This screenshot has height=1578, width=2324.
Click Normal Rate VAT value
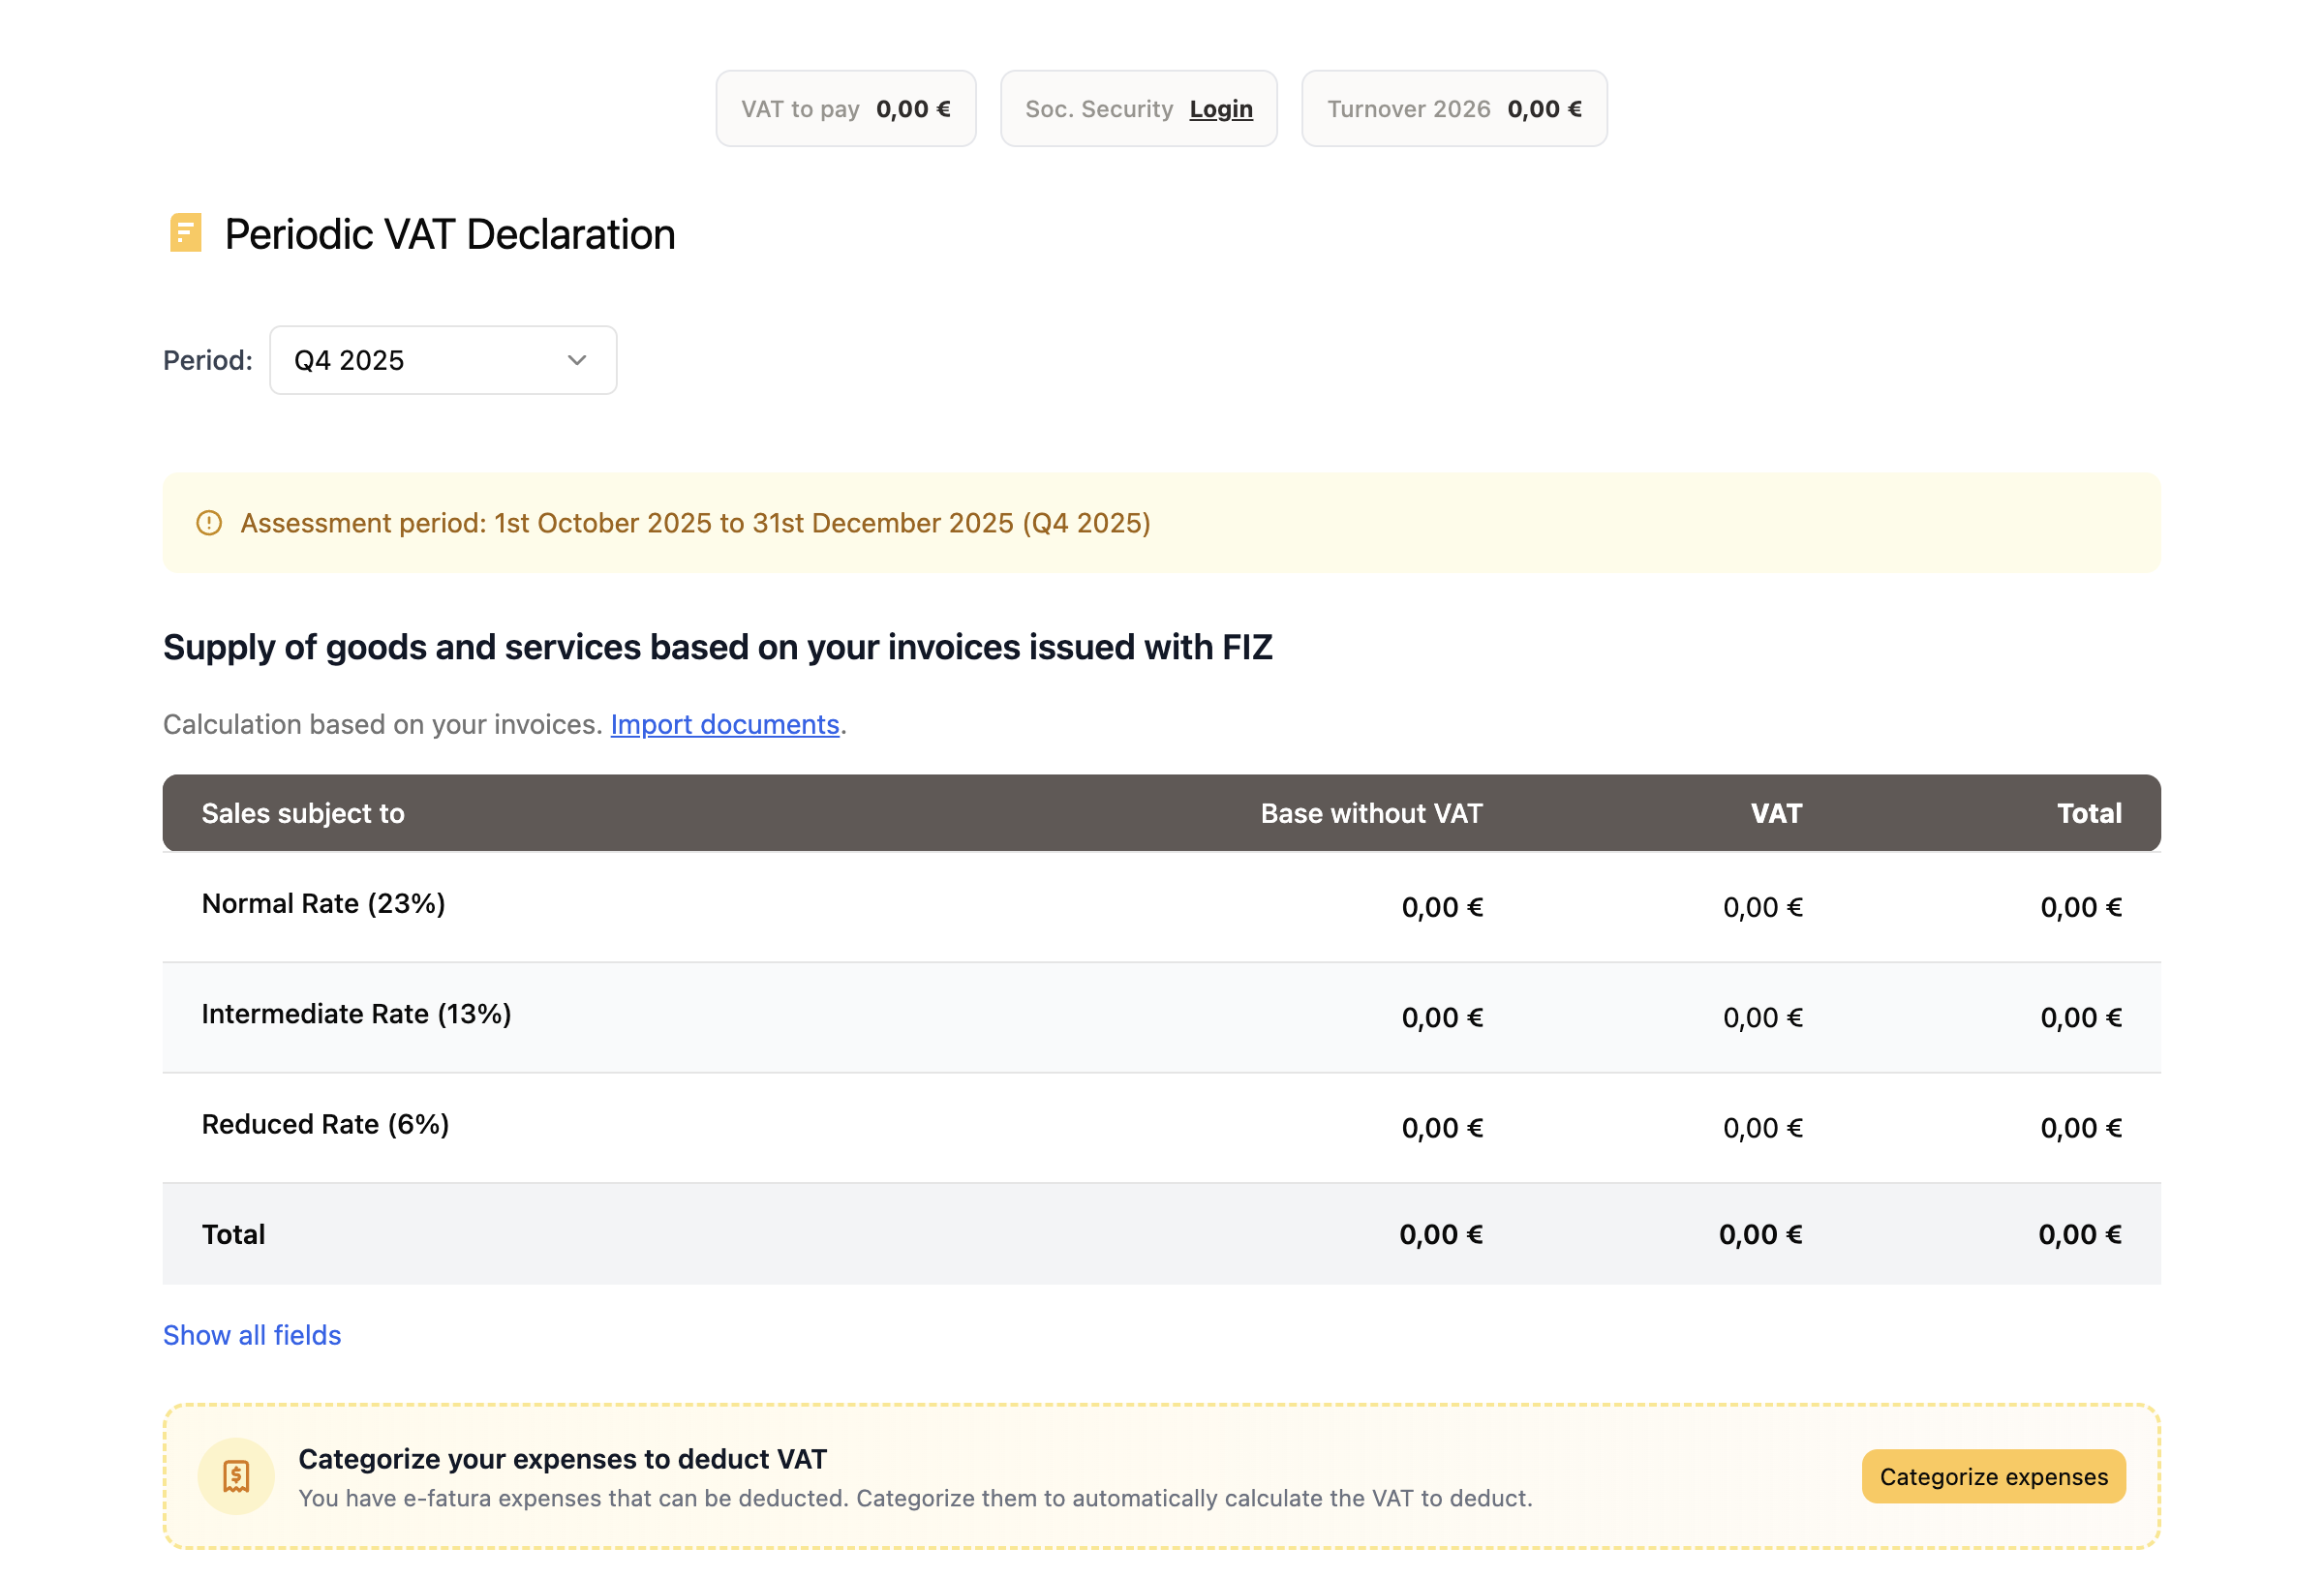tap(1762, 907)
